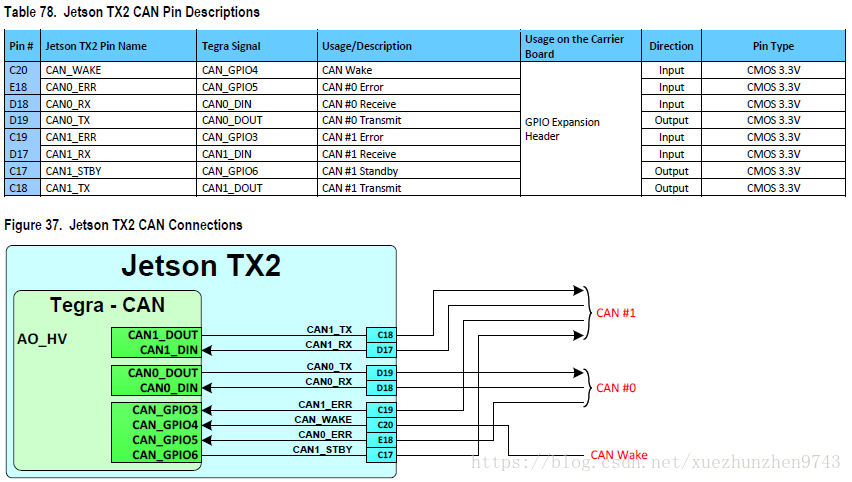Viewport: 852px width, 482px height.
Task: Click the red 'CAN #1' label
Action: click(616, 313)
